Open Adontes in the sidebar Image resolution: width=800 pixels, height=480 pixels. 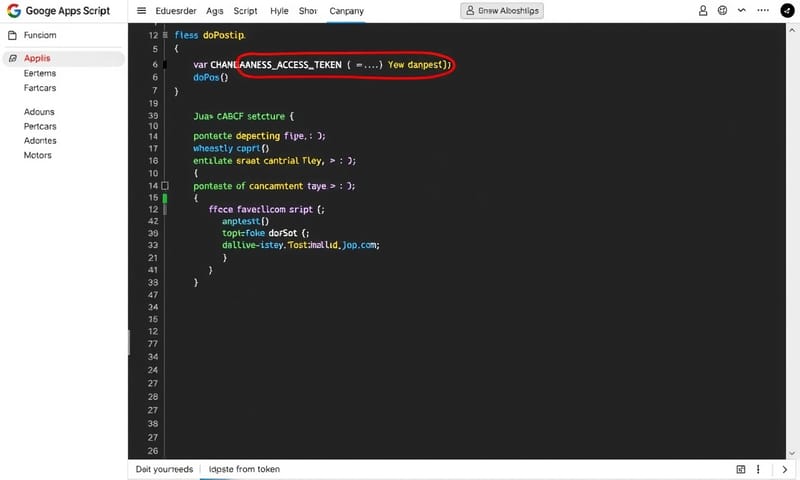pos(40,140)
